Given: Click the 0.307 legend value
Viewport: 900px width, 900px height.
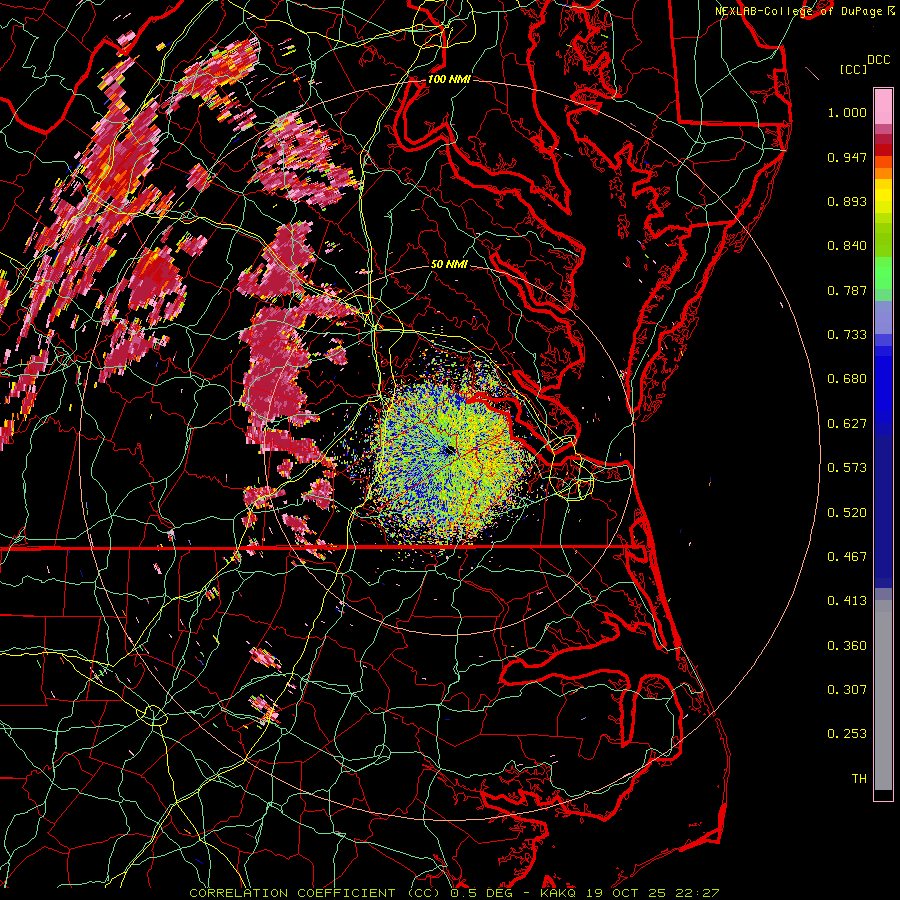Looking at the screenshot, I should 847,690.
